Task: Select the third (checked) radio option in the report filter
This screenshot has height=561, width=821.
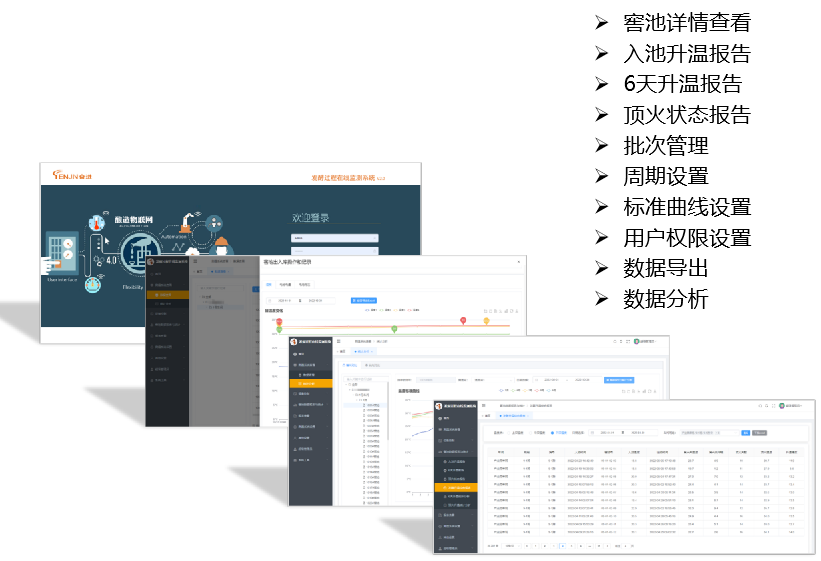Action: 553,433
